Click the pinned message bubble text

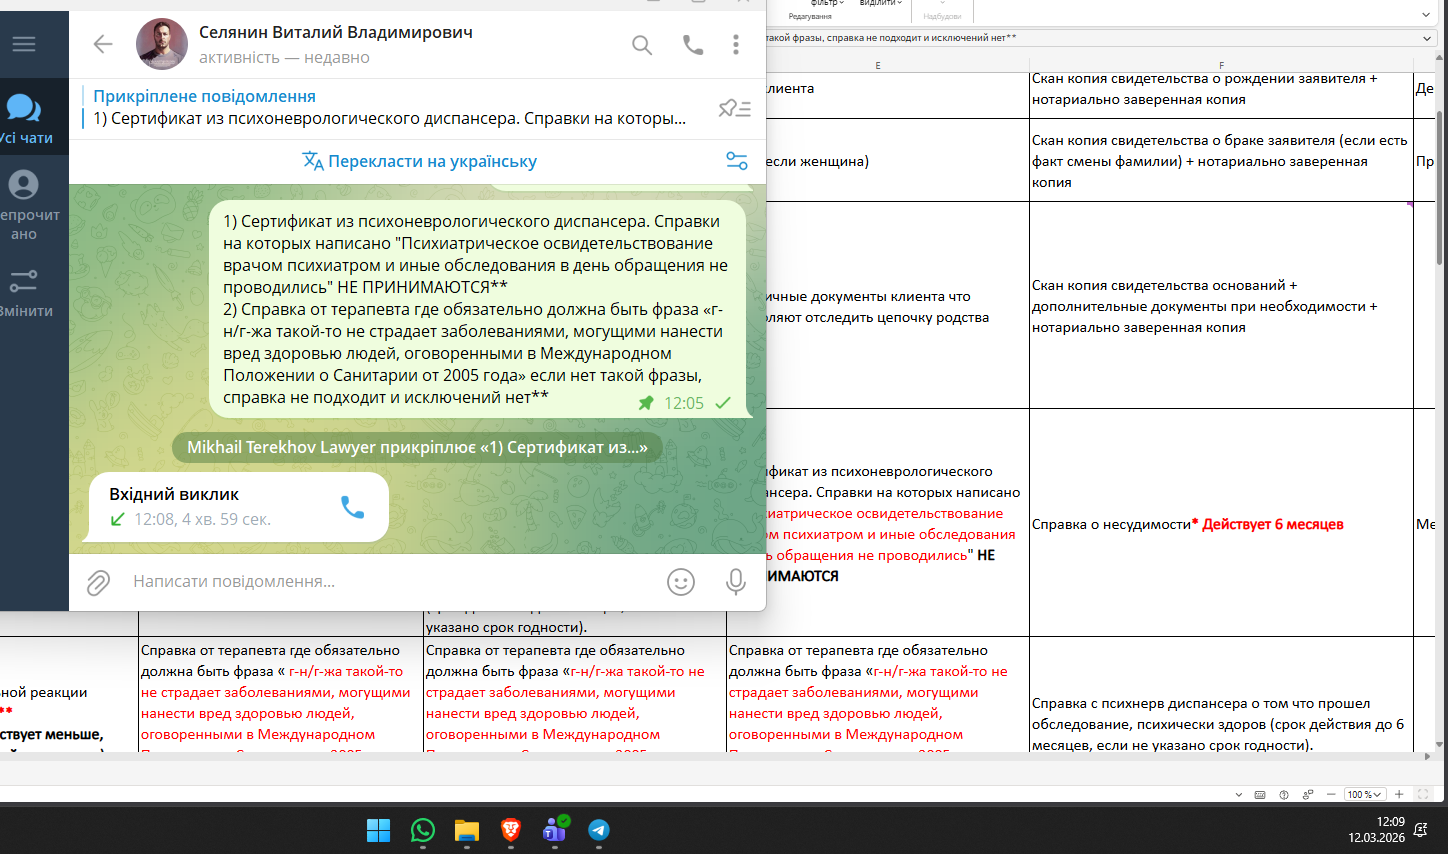tap(476, 309)
